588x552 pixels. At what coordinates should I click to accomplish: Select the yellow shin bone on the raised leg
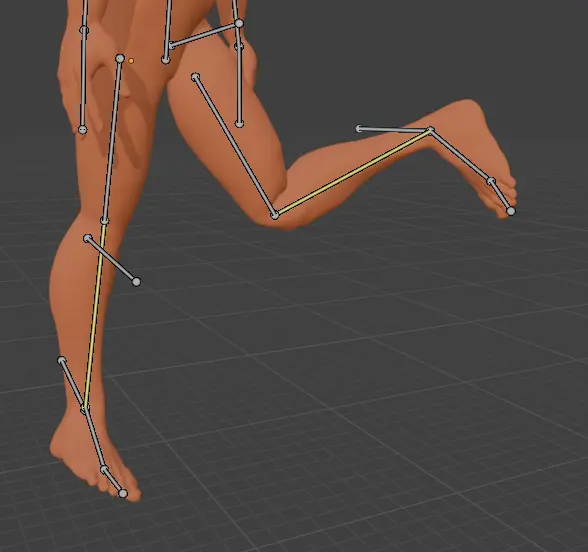click(352, 172)
